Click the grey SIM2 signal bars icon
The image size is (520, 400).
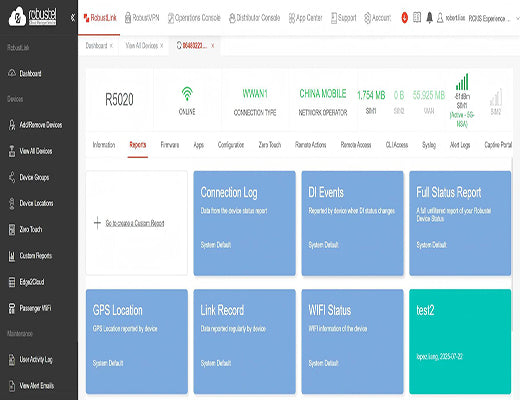[x=496, y=97]
